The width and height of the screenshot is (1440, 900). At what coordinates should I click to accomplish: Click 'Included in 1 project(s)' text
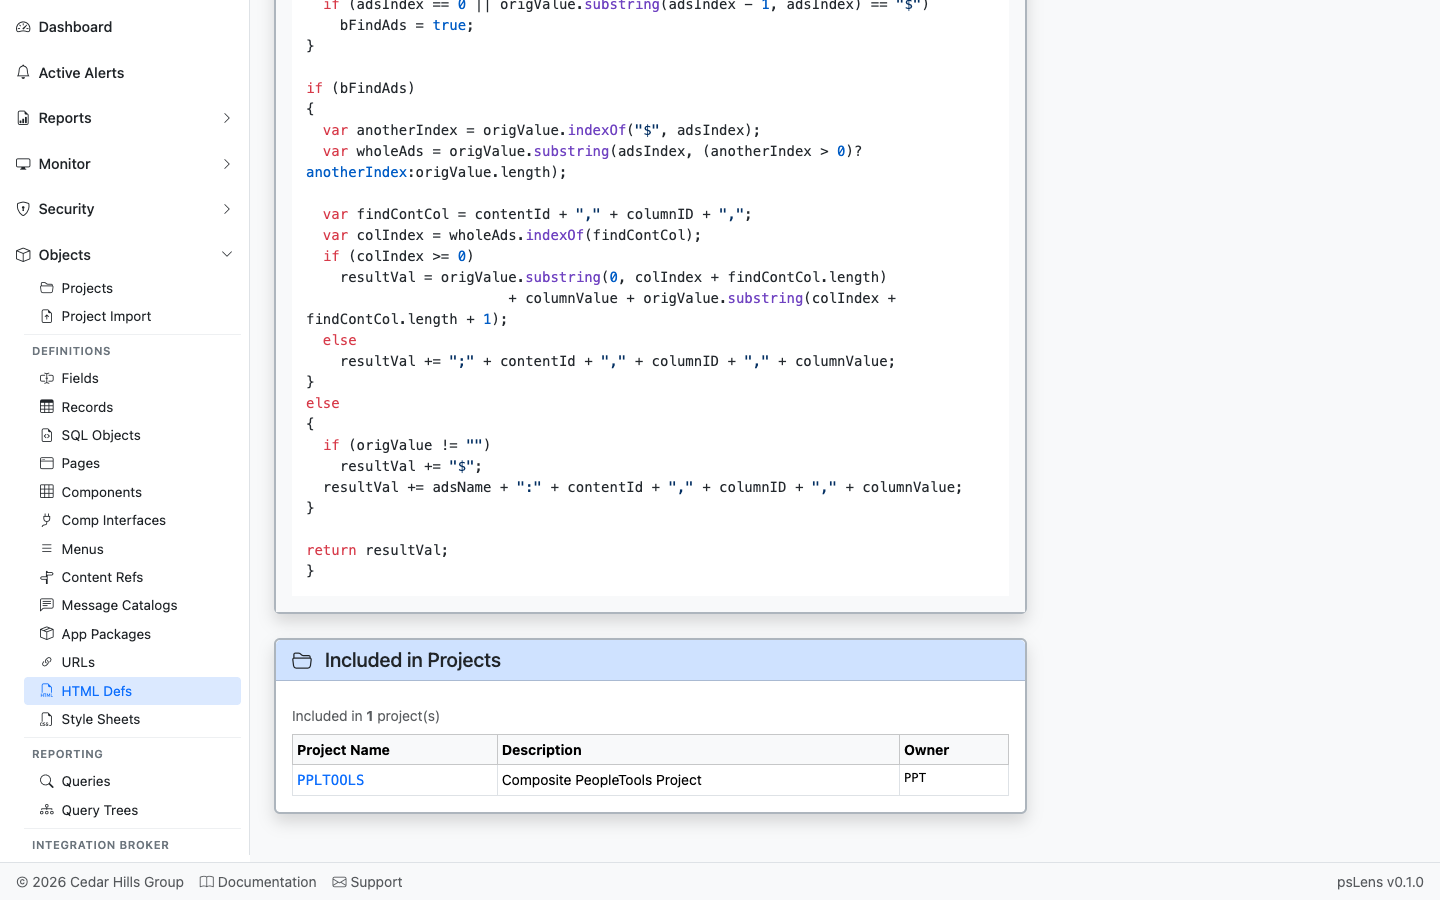pos(366,716)
